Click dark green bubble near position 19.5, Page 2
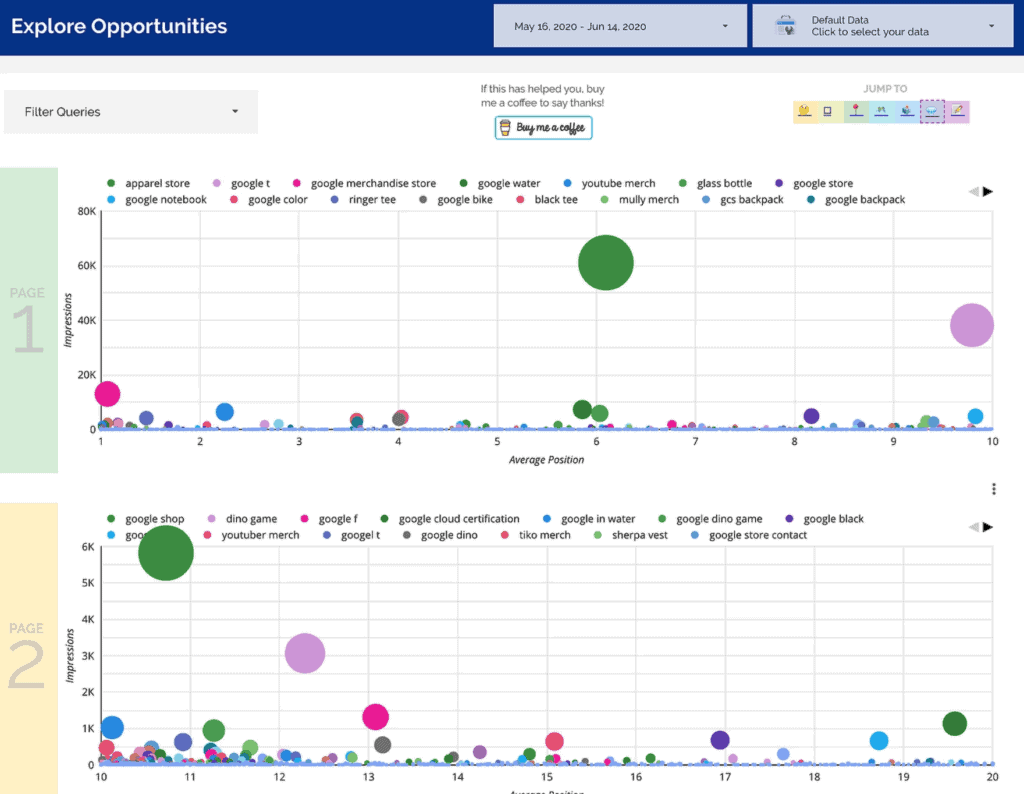 [x=955, y=723]
